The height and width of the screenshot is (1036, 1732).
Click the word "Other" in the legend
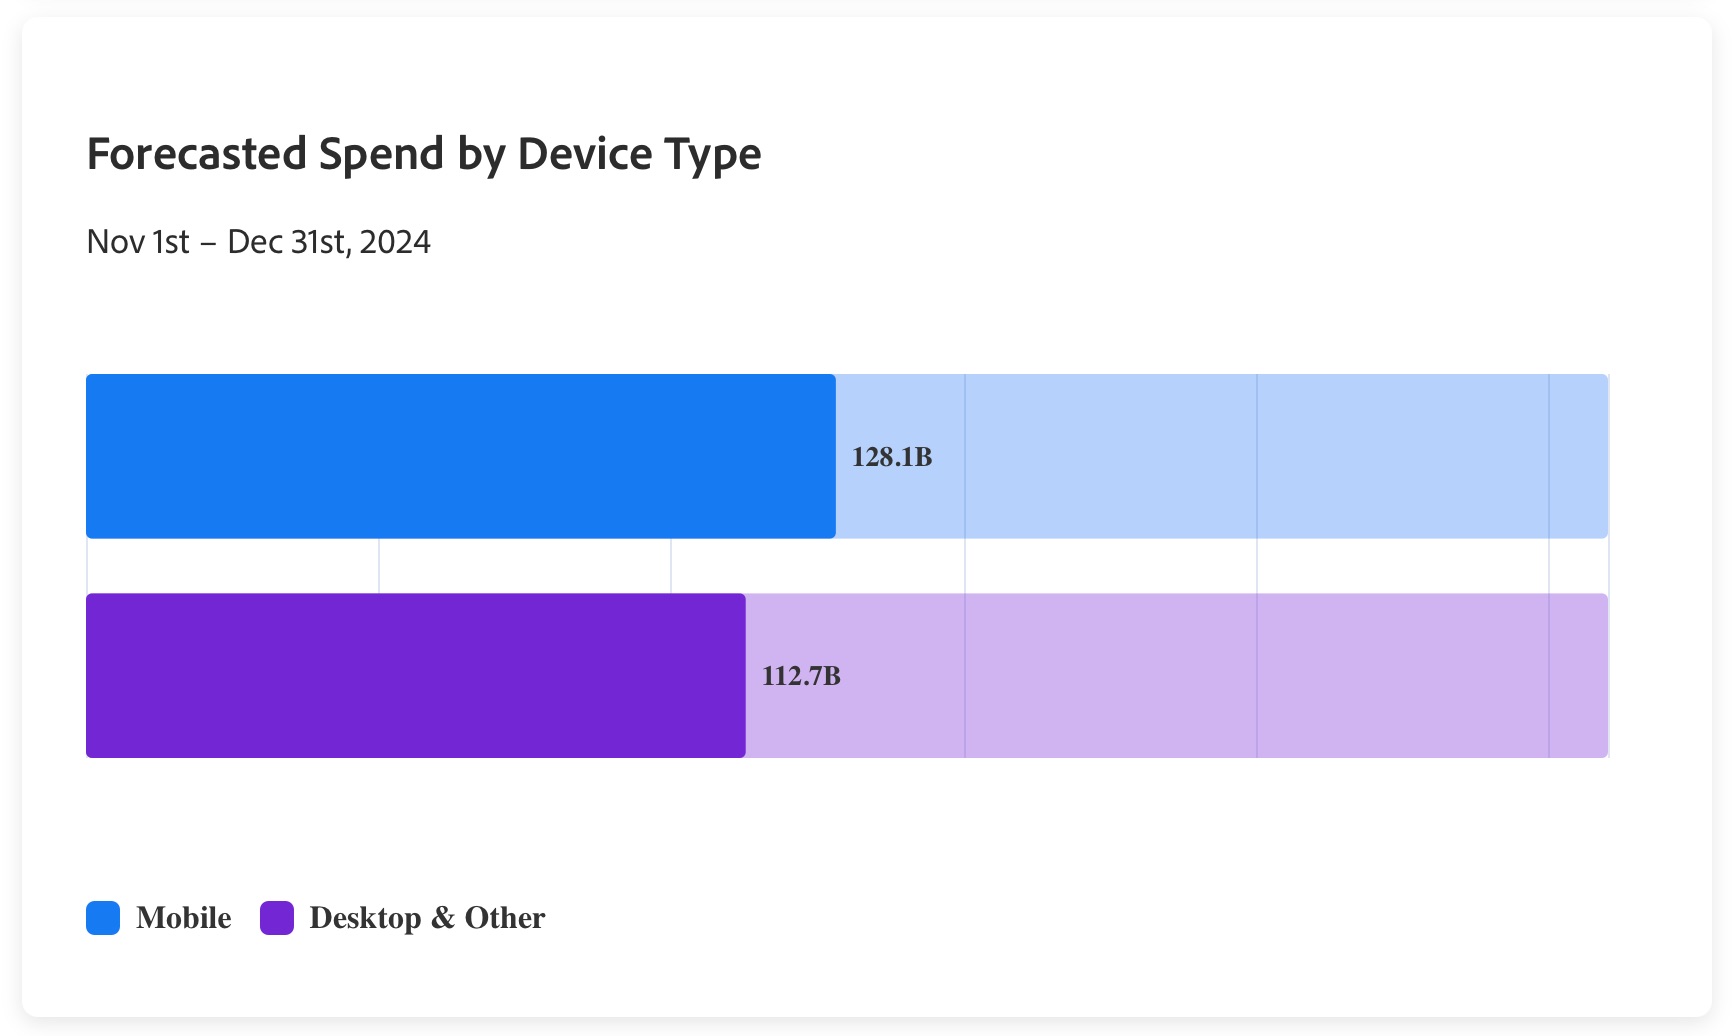pyautogui.click(x=505, y=918)
